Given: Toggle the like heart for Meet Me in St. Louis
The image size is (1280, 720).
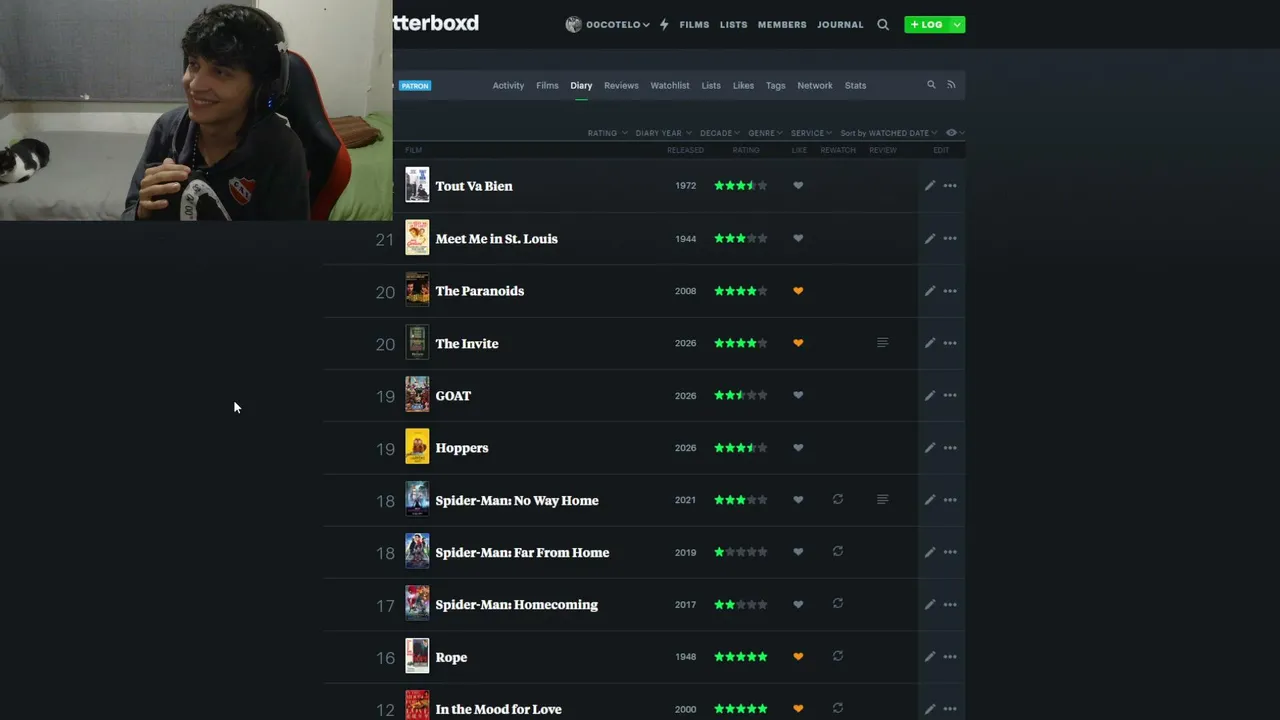Looking at the screenshot, I should (x=798, y=238).
